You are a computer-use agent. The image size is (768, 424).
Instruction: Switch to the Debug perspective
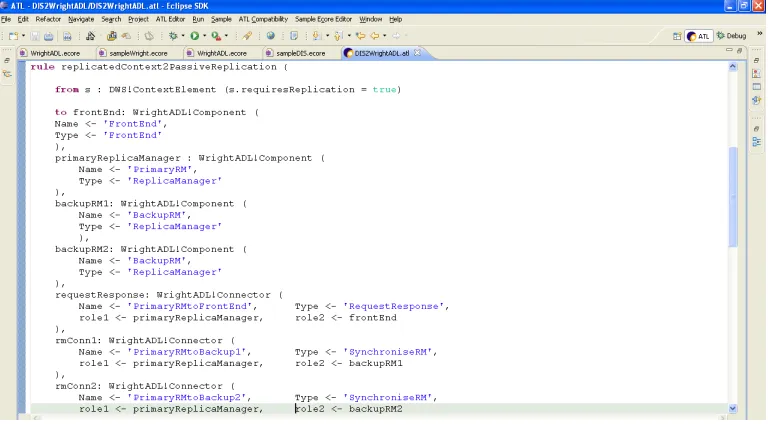point(731,36)
